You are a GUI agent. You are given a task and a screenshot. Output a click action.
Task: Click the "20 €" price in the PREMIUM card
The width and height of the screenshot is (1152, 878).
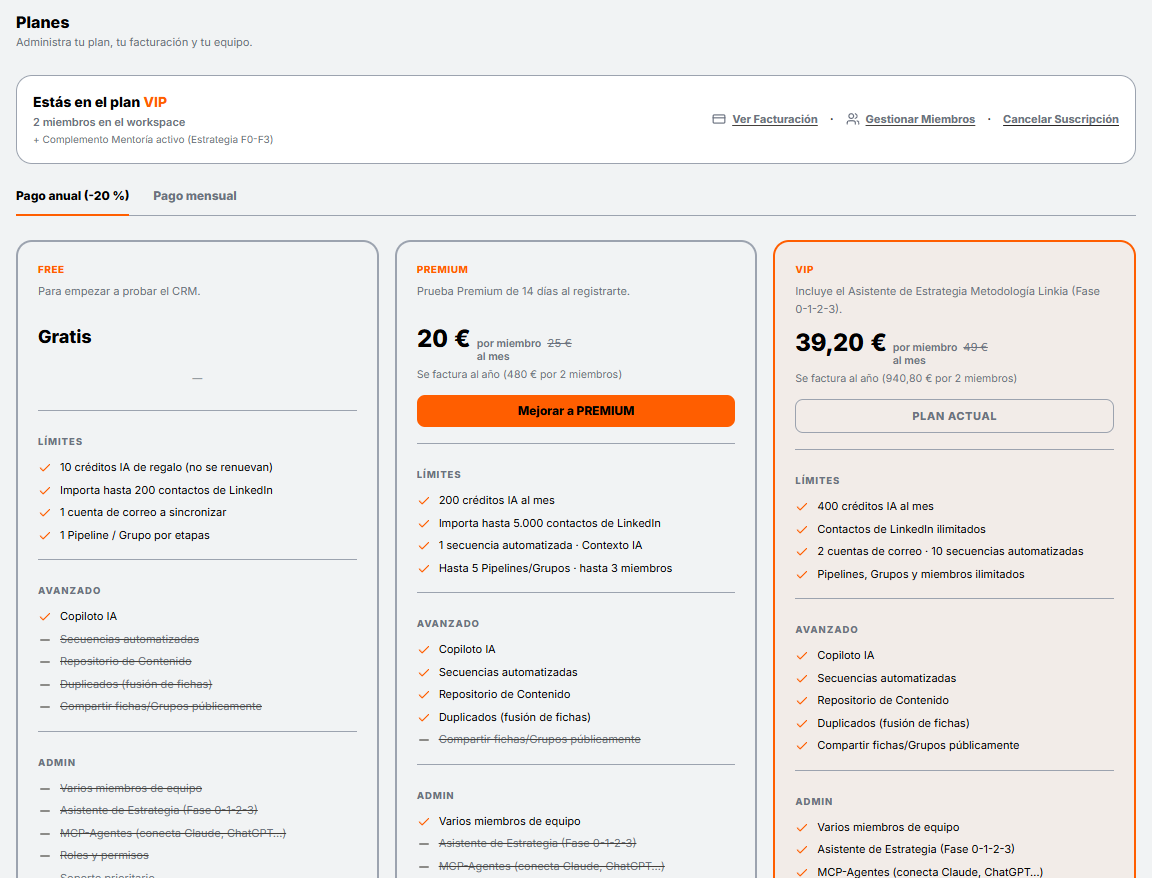coord(443,339)
